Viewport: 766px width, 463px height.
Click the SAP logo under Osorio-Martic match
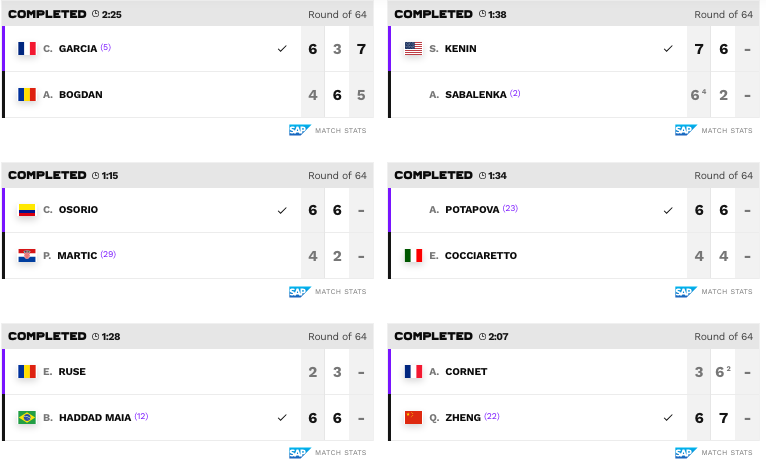299,292
